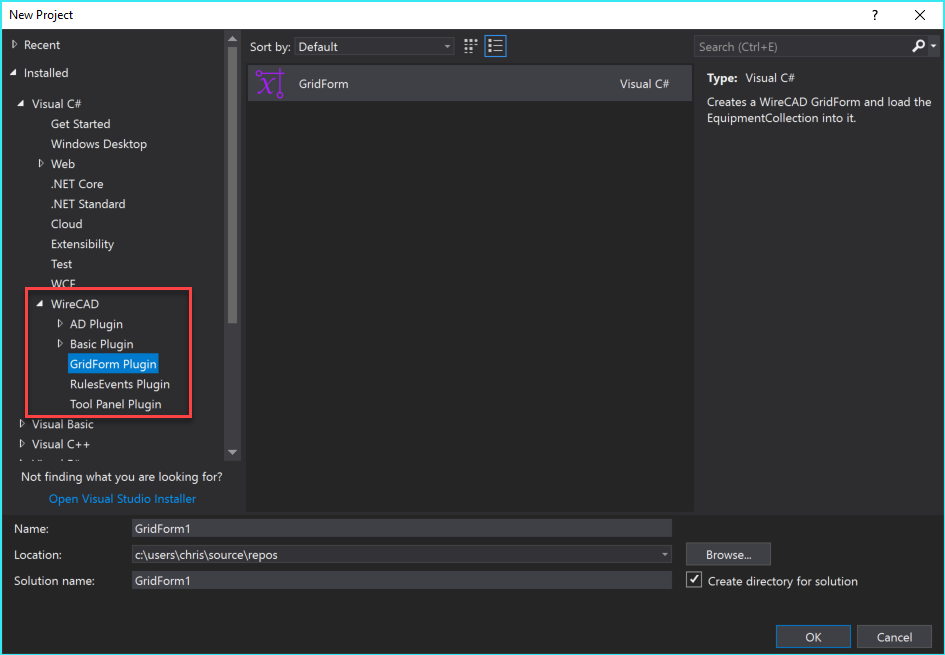
Task: Switch to small icons view
Action: click(x=471, y=46)
